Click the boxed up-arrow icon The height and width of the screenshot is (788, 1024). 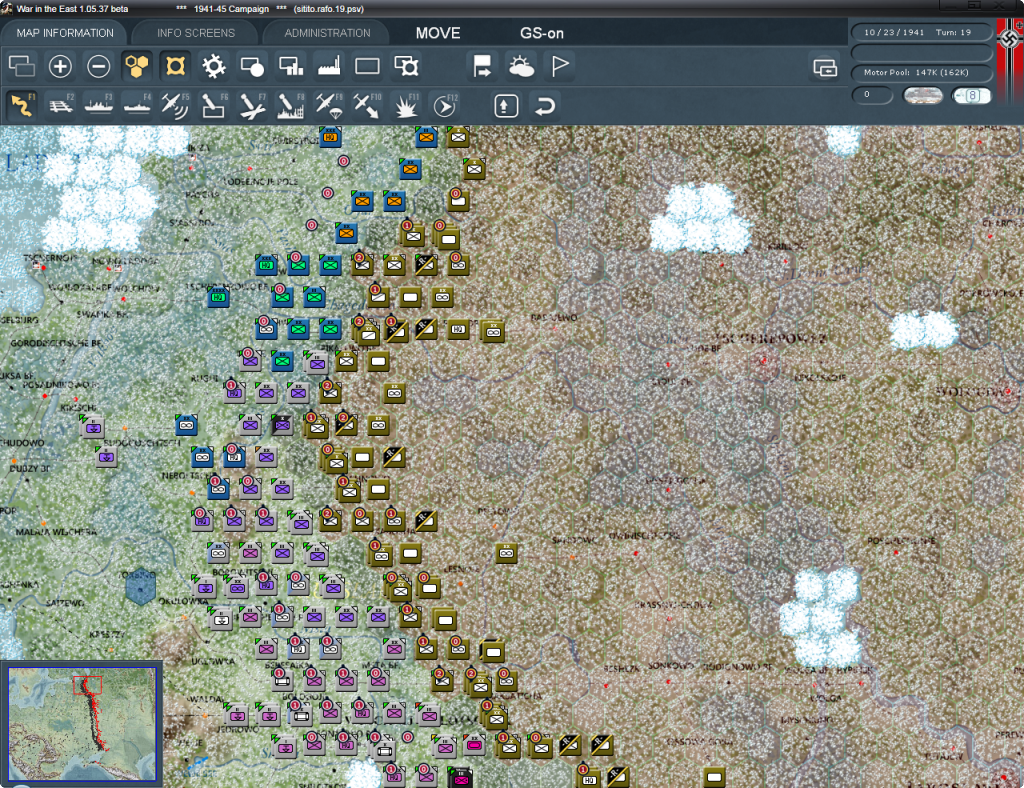coord(506,106)
